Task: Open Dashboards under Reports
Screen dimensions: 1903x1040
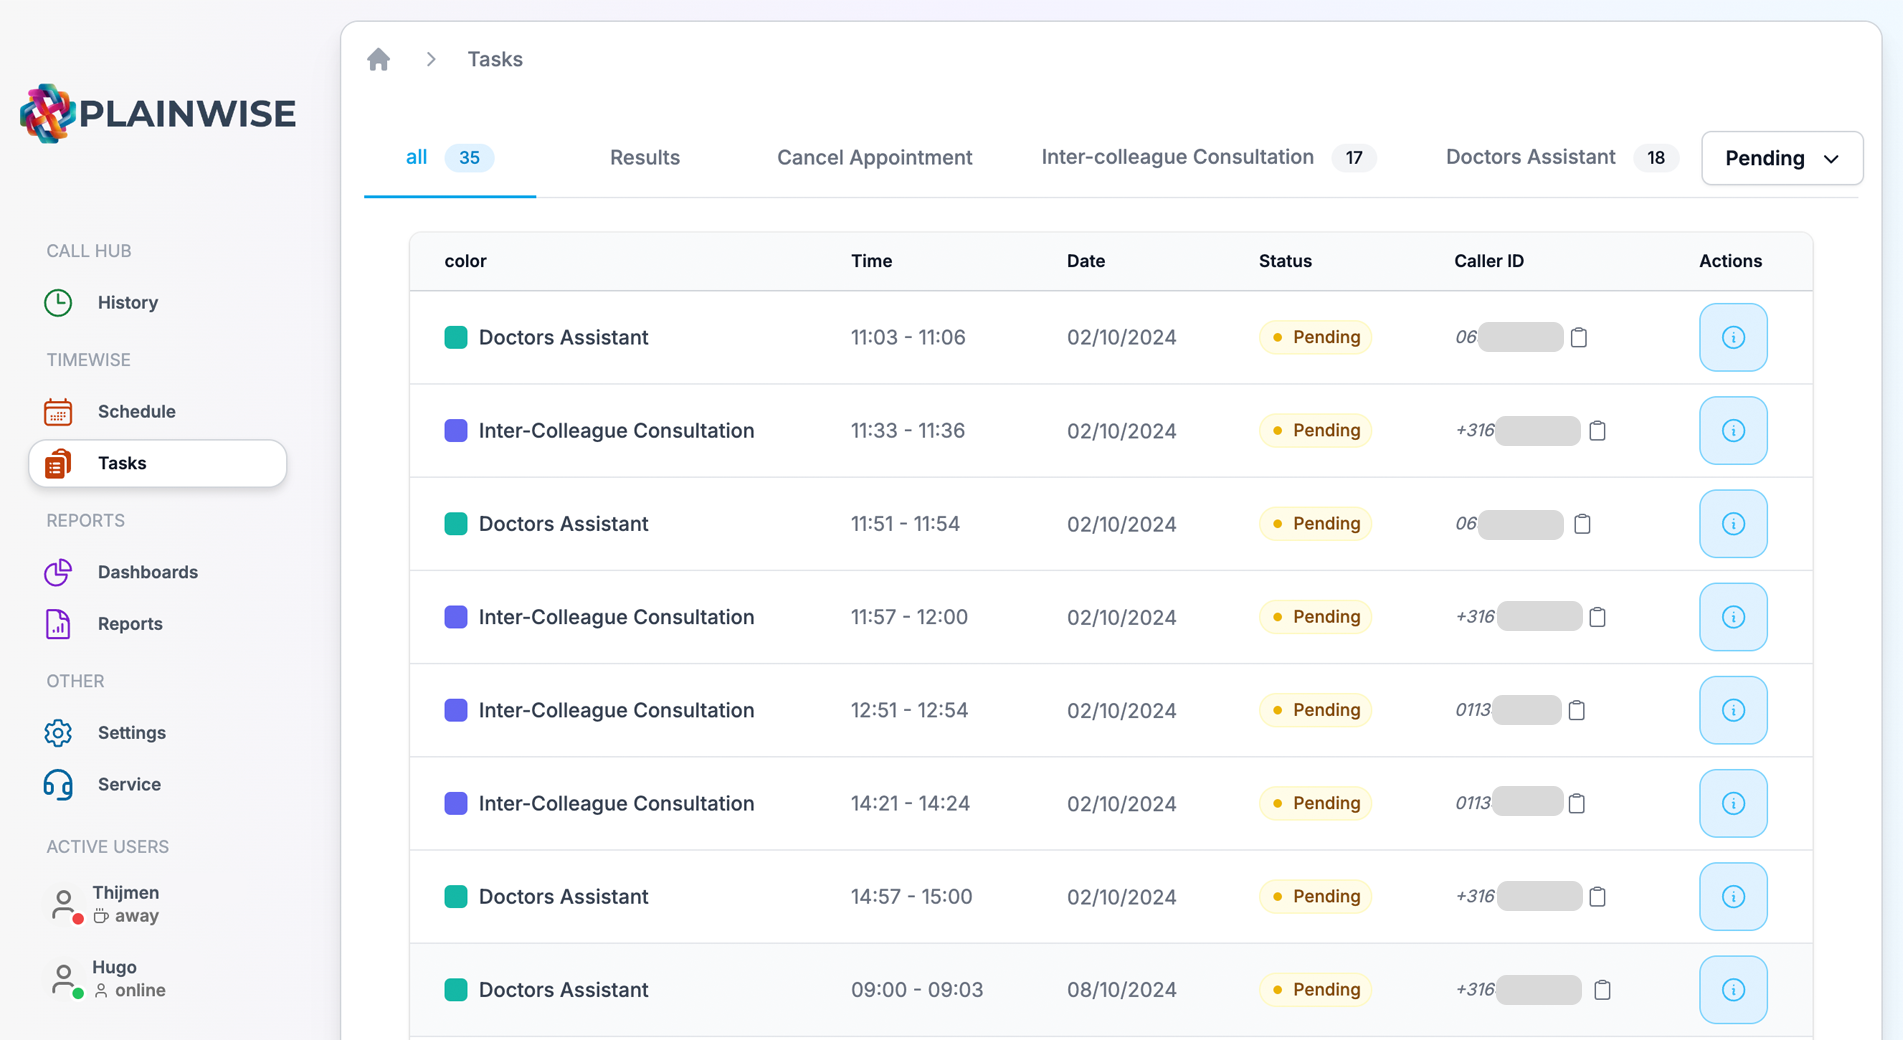Action: [x=147, y=572]
